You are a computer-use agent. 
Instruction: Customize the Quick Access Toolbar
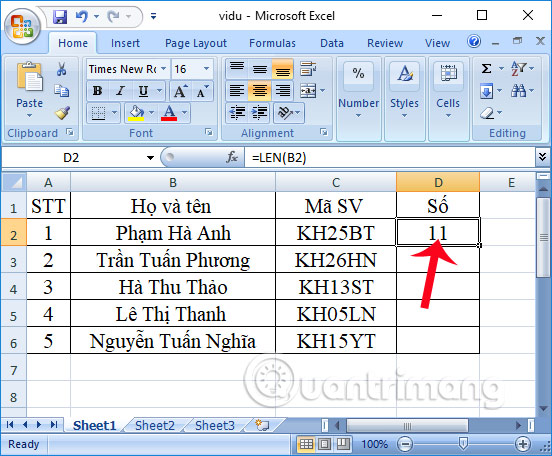153,16
